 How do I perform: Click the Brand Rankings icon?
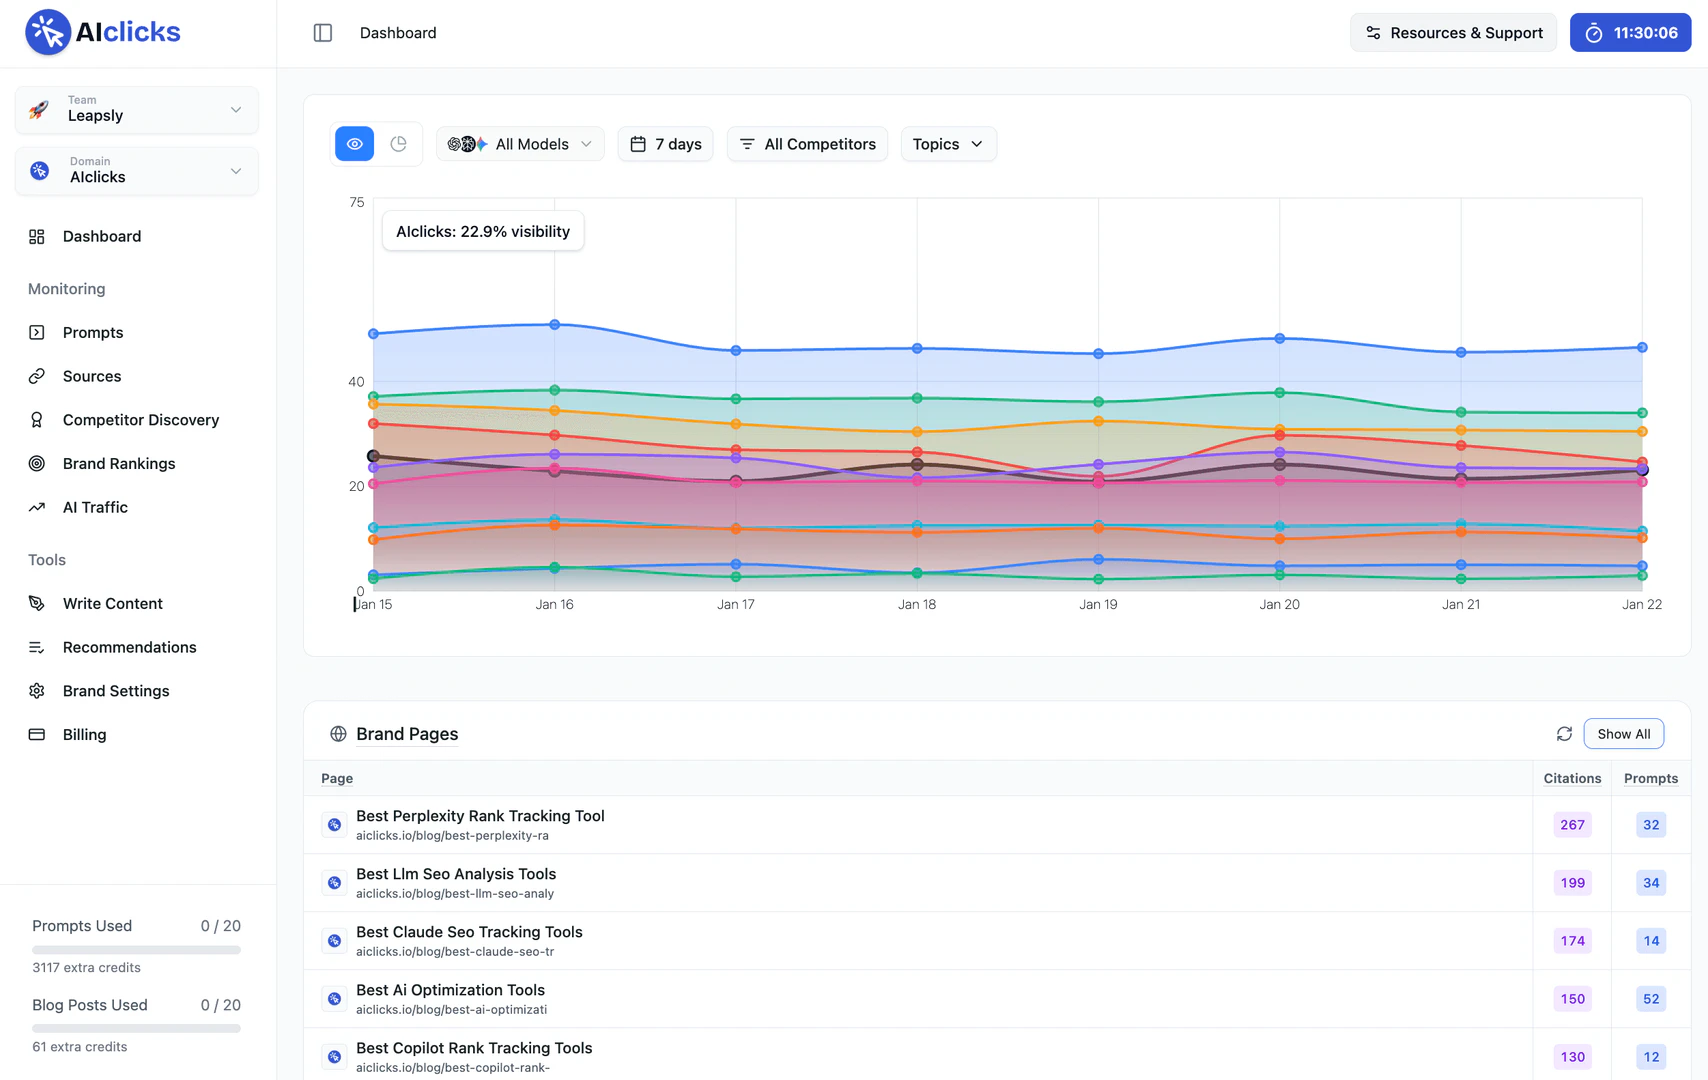tap(37, 463)
